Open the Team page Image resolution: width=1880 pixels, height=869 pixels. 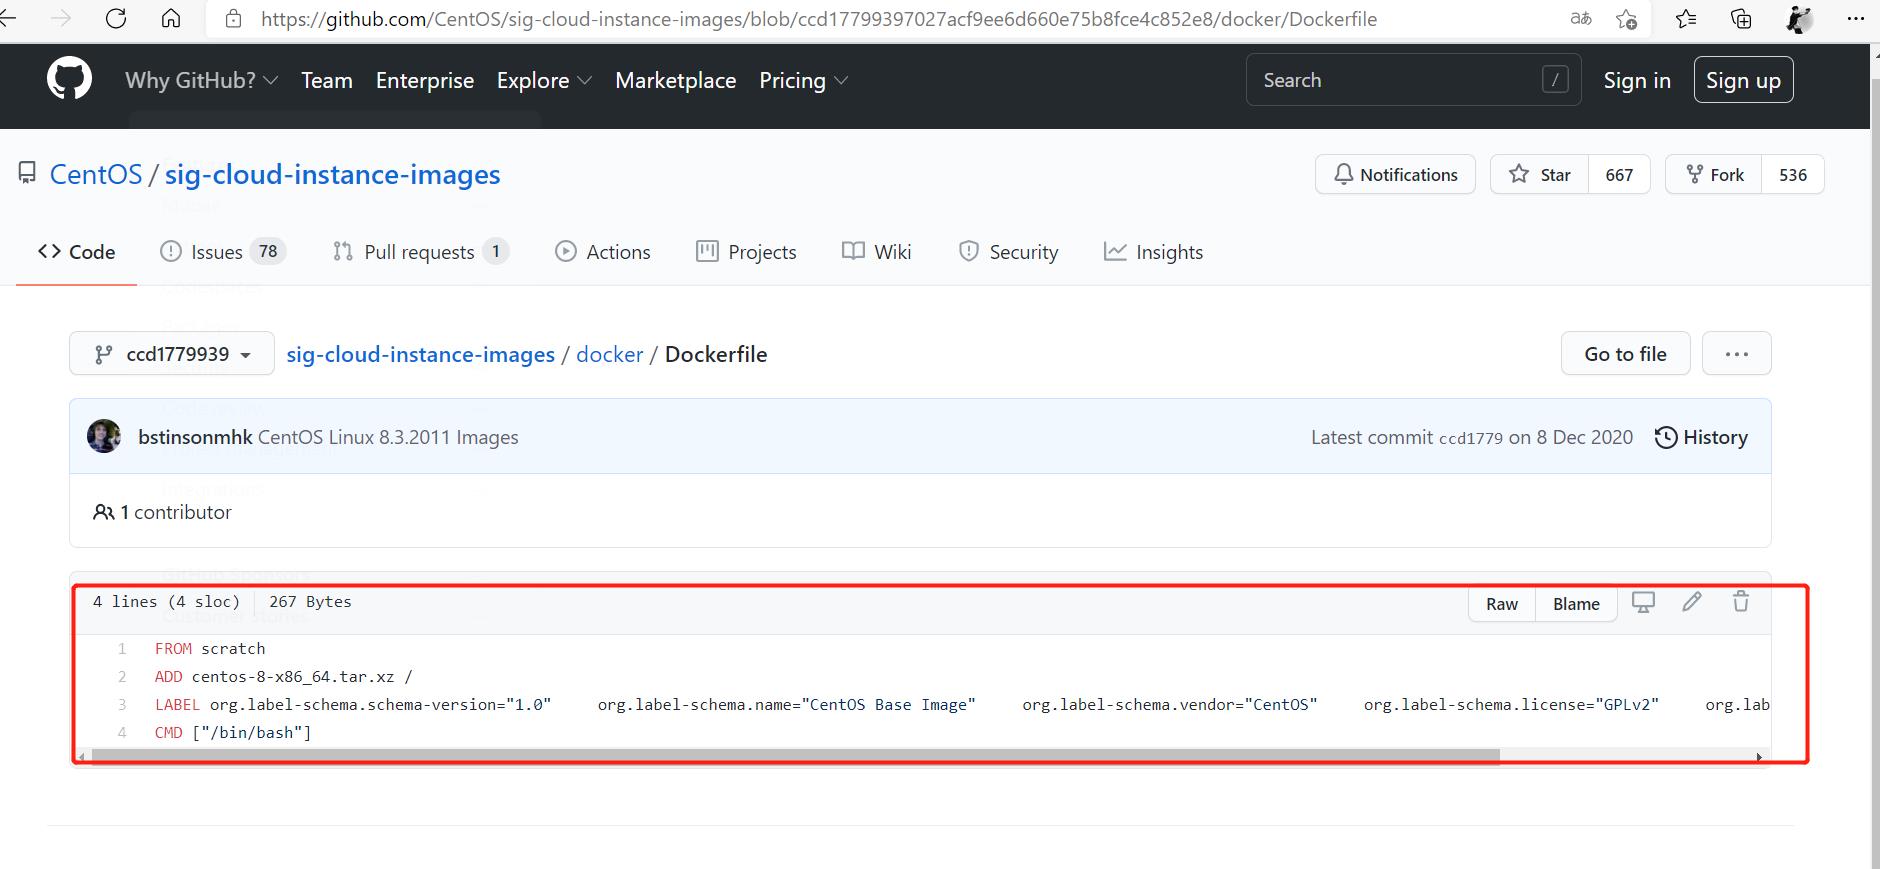pos(327,80)
